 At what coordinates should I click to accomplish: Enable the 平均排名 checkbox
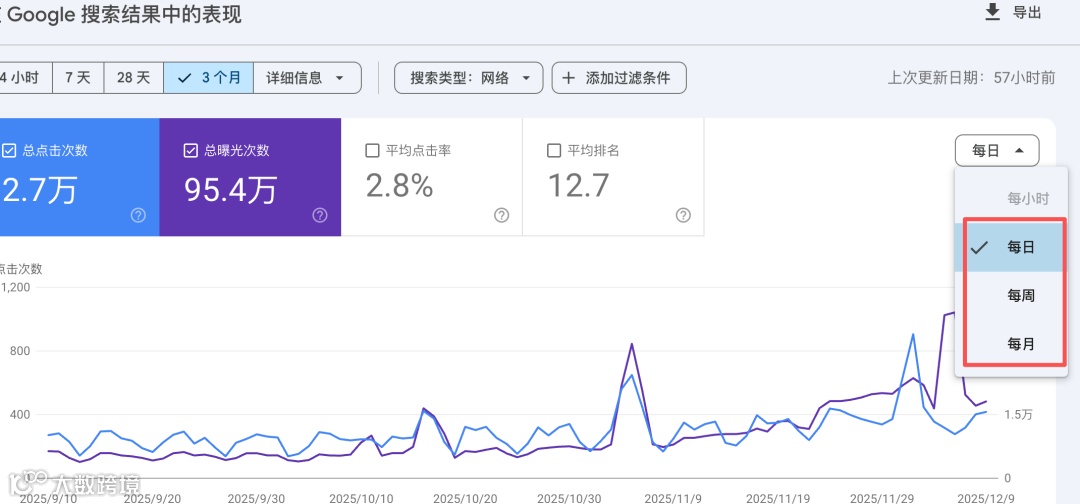(554, 151)
